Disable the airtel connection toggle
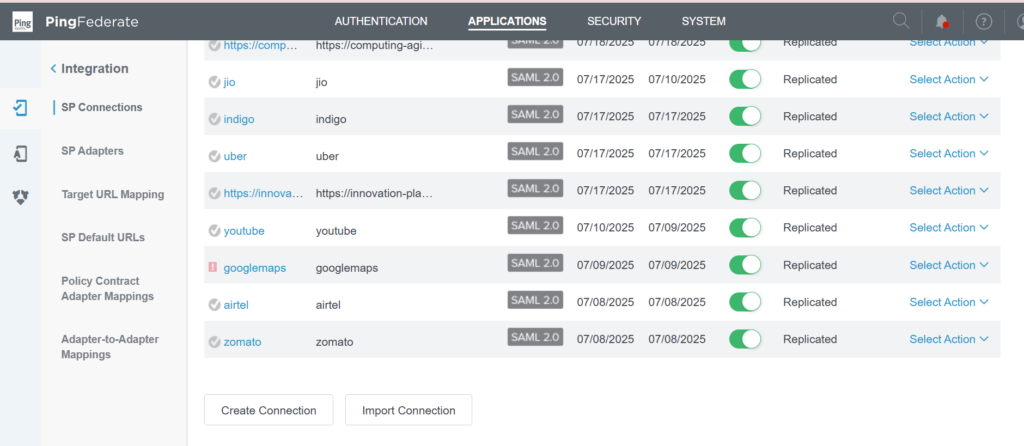Screen dimensions: 1024x446 coord(745,302)
